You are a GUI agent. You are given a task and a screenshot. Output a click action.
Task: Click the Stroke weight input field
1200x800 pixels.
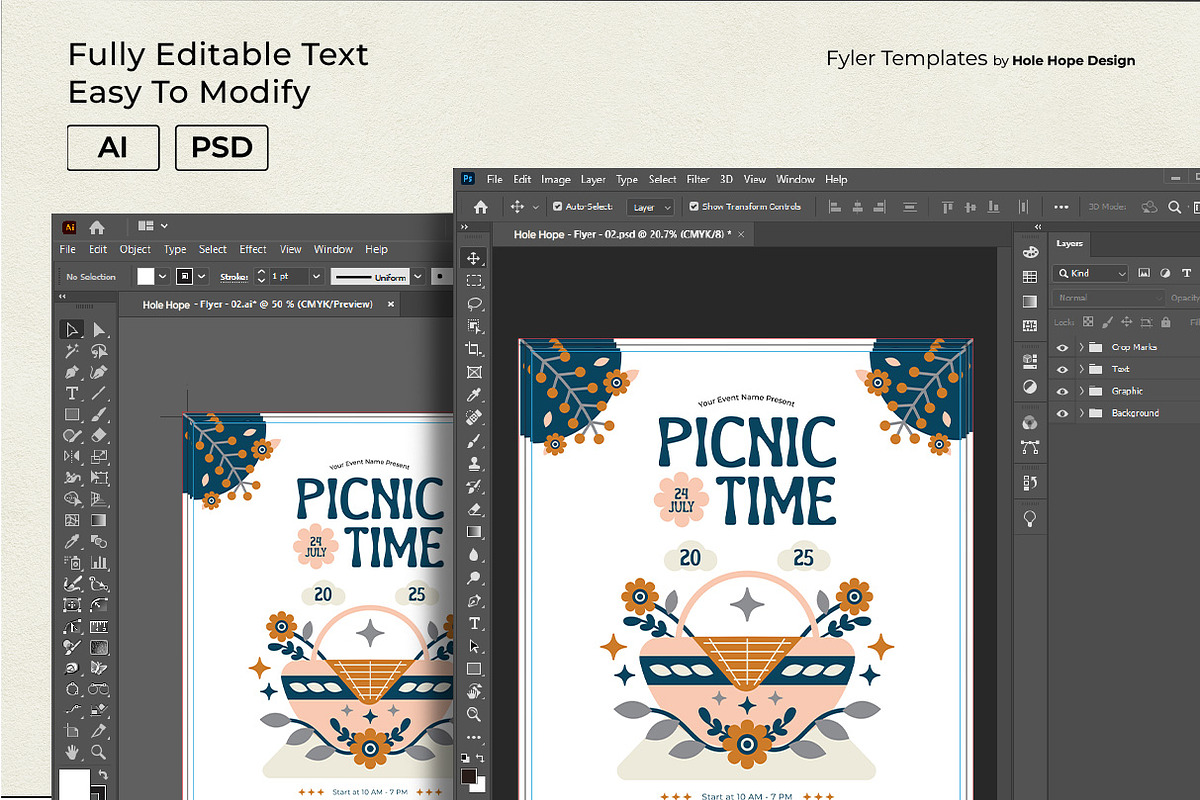[x=288, y=276]
